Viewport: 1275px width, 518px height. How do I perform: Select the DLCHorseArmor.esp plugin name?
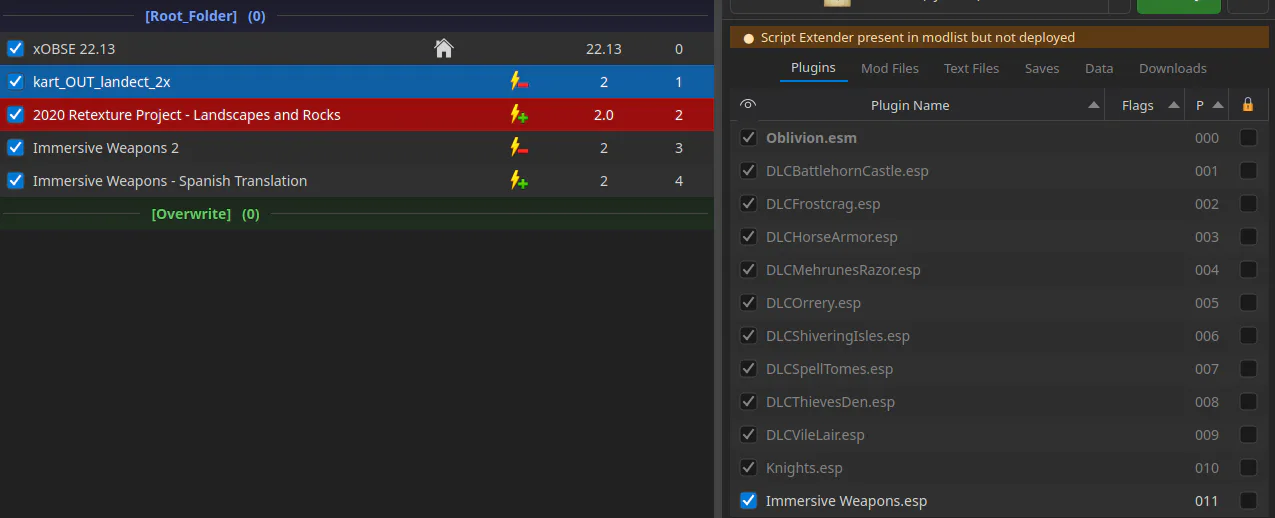(832, 237)
